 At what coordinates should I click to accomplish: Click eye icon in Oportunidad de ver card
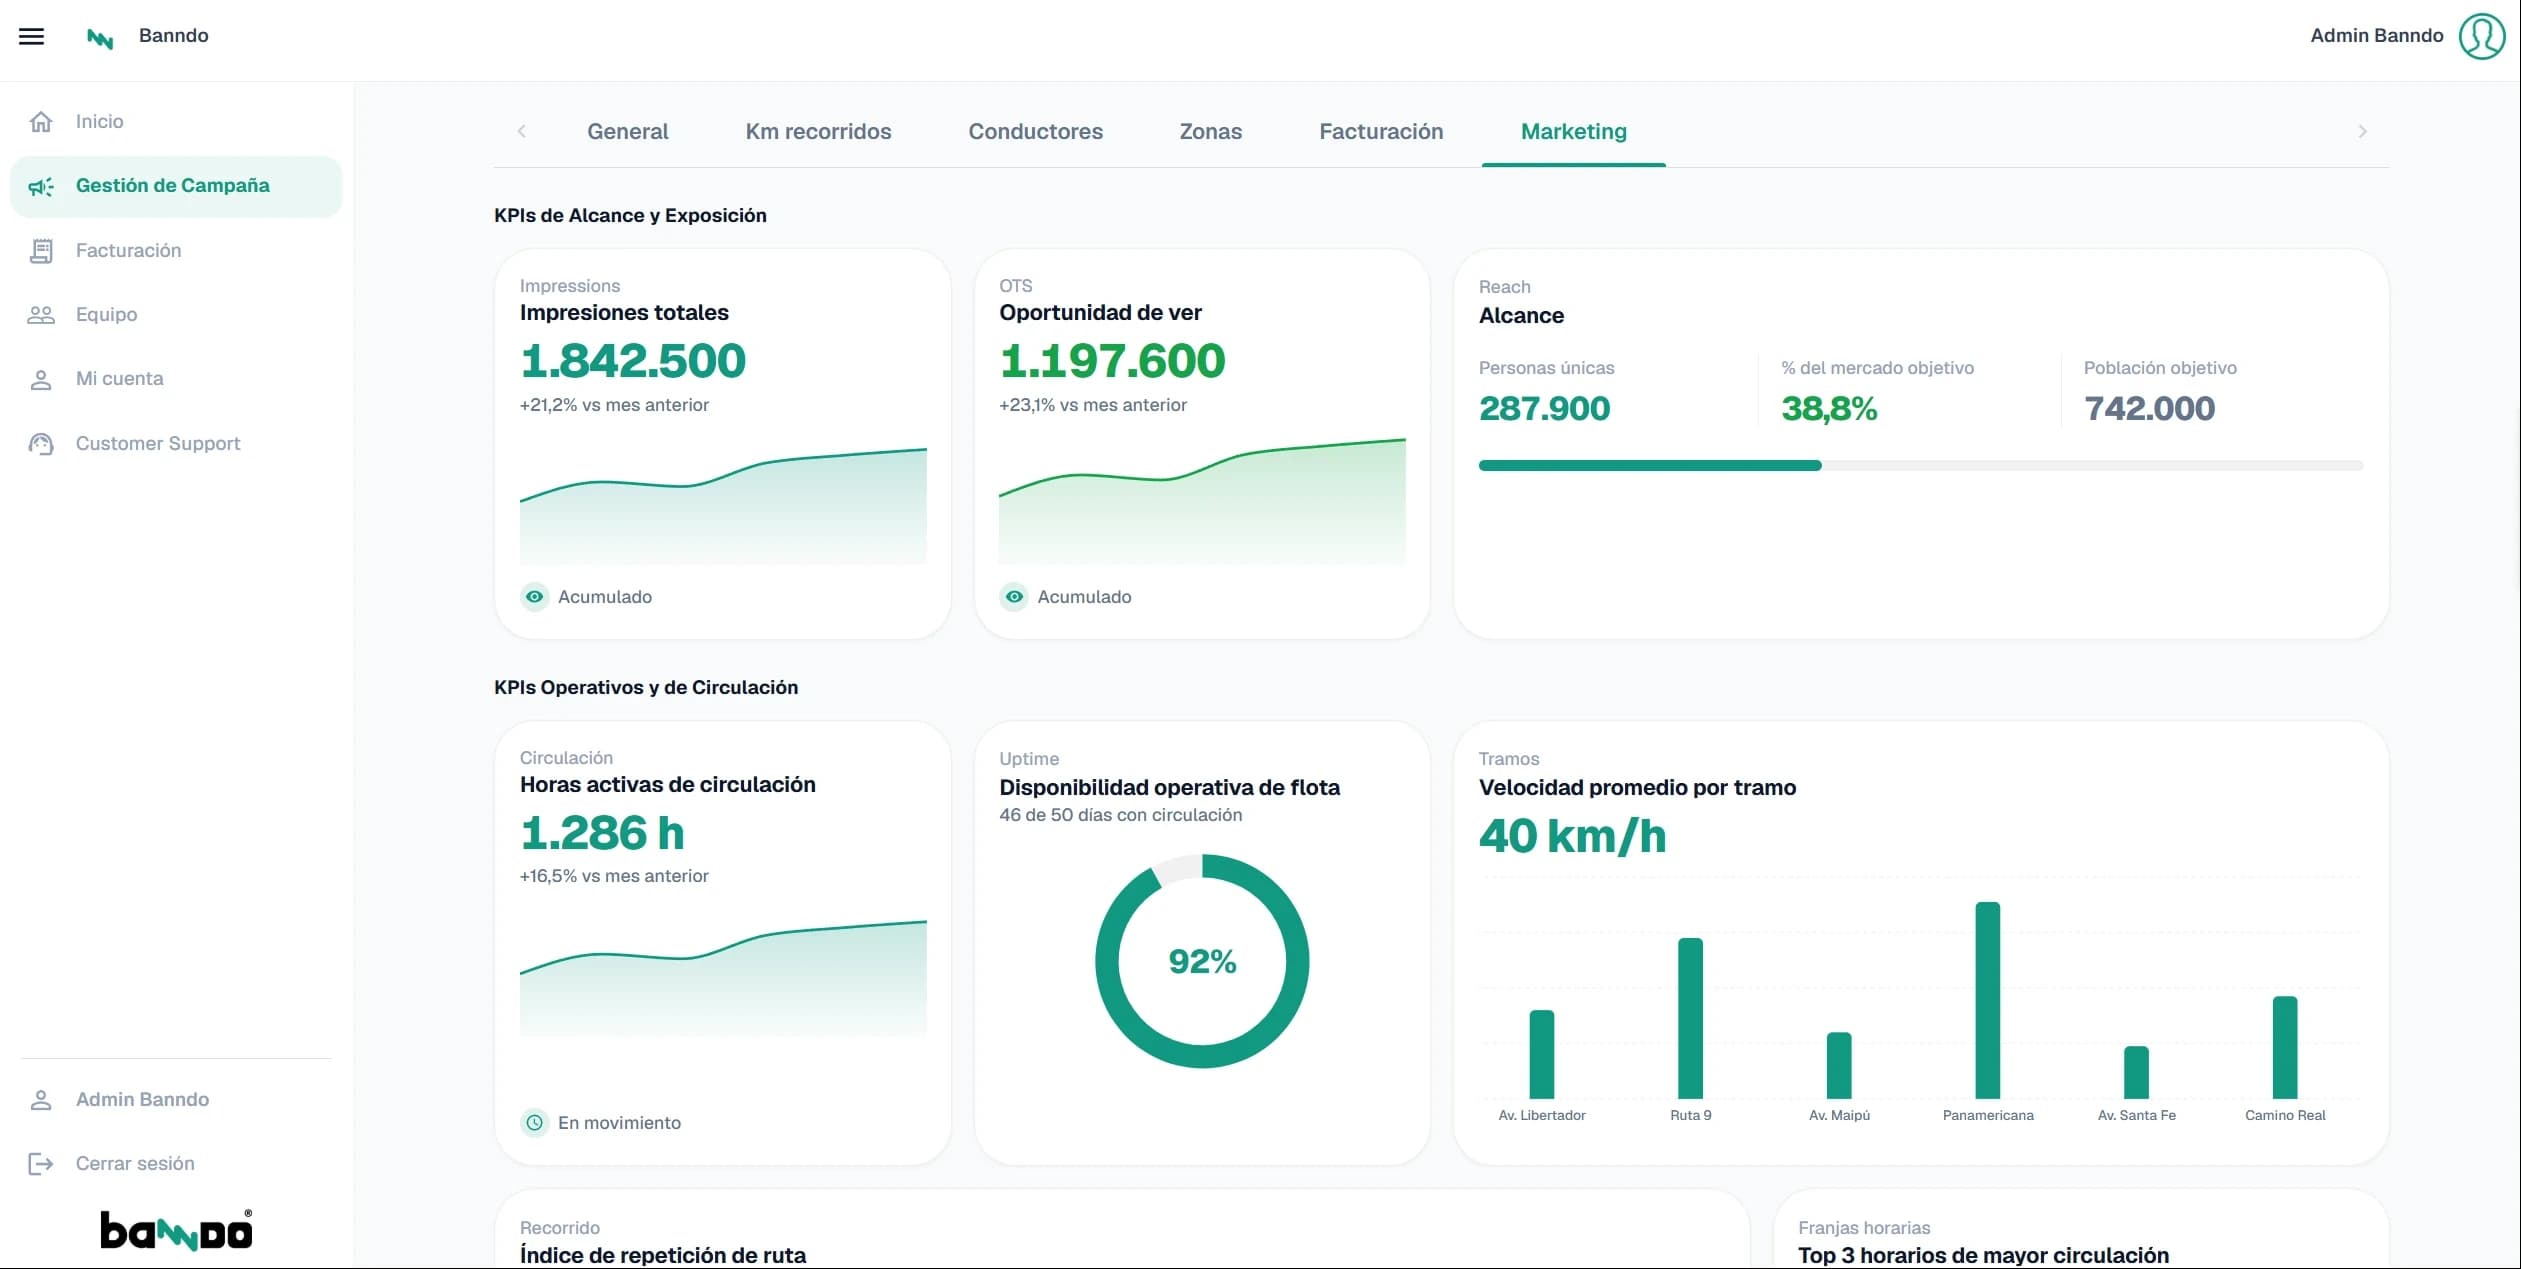1014,597
